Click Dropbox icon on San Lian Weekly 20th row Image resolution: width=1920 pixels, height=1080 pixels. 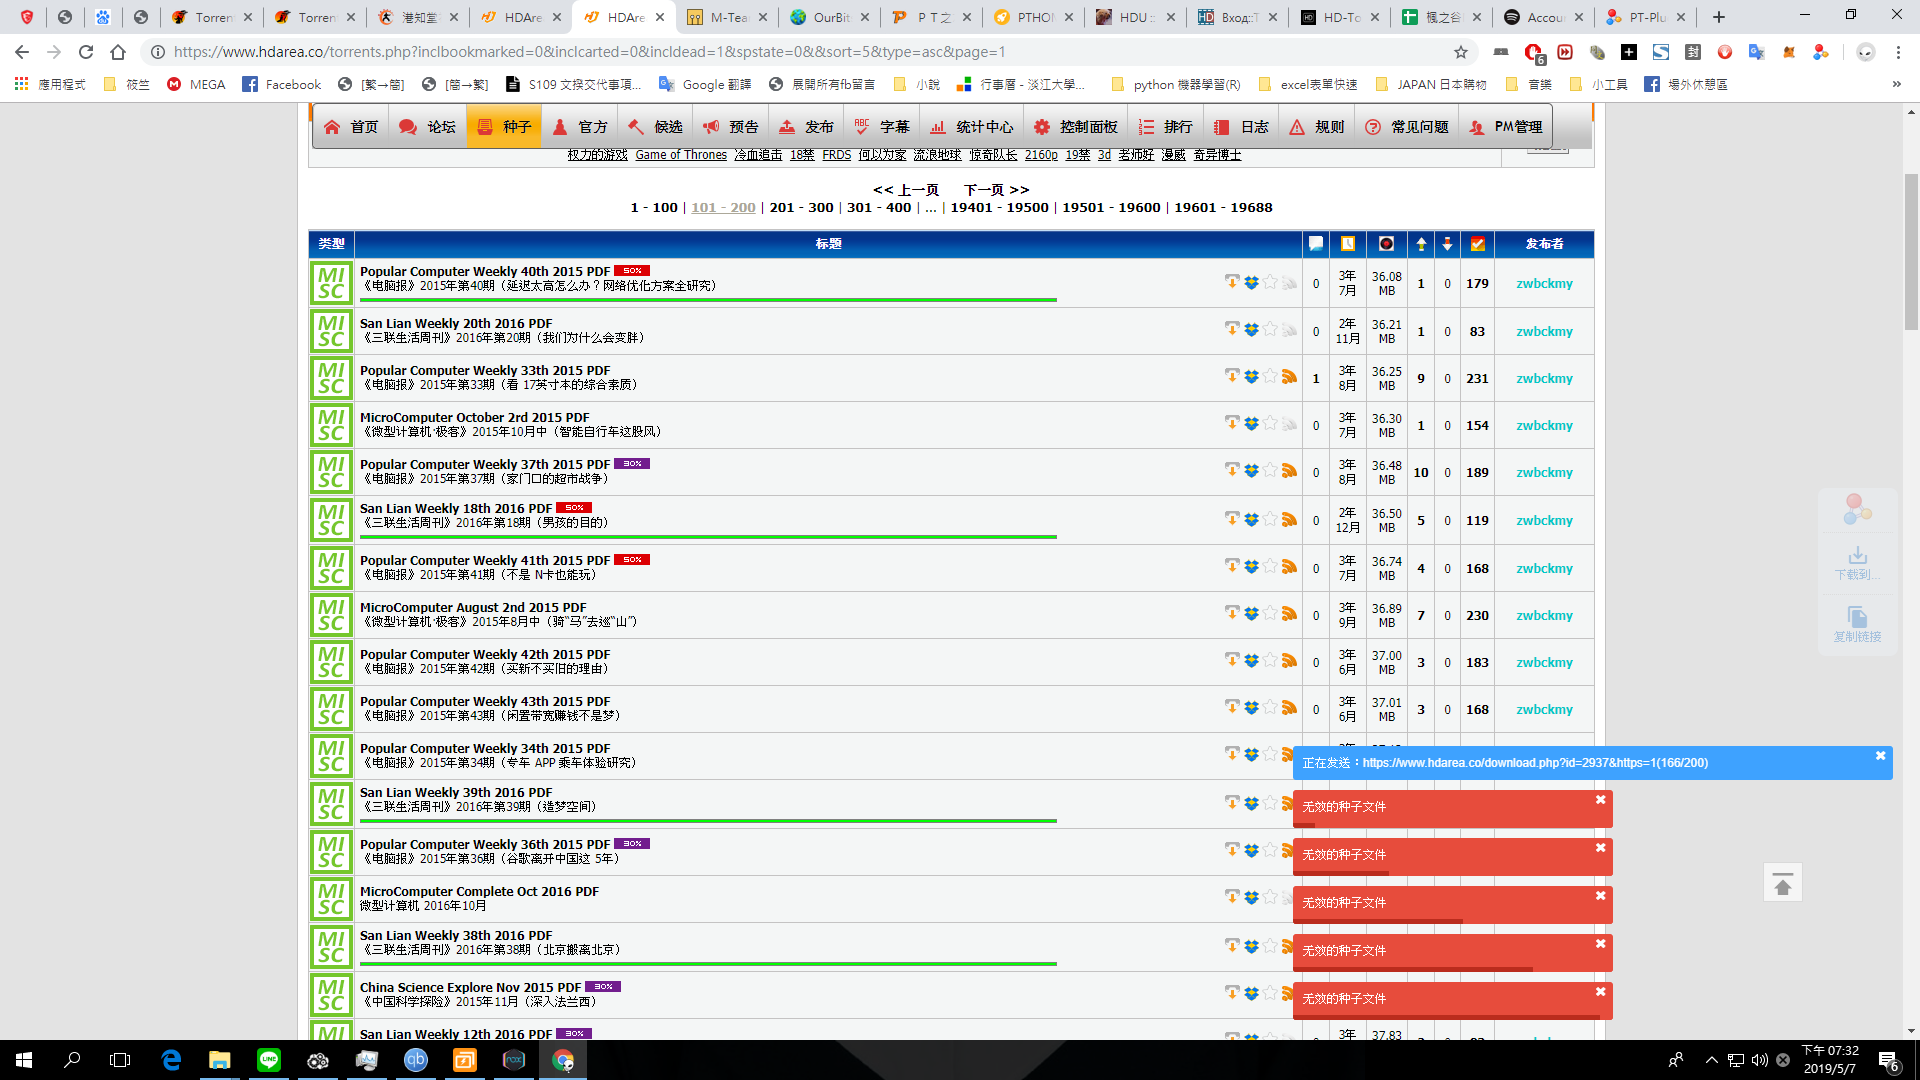[1251, 329]
